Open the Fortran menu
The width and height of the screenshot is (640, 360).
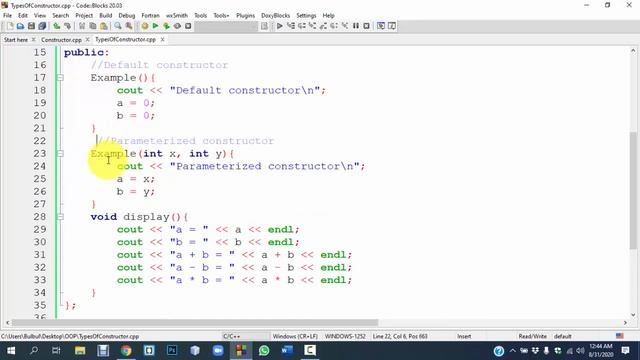tap(150, 16)
